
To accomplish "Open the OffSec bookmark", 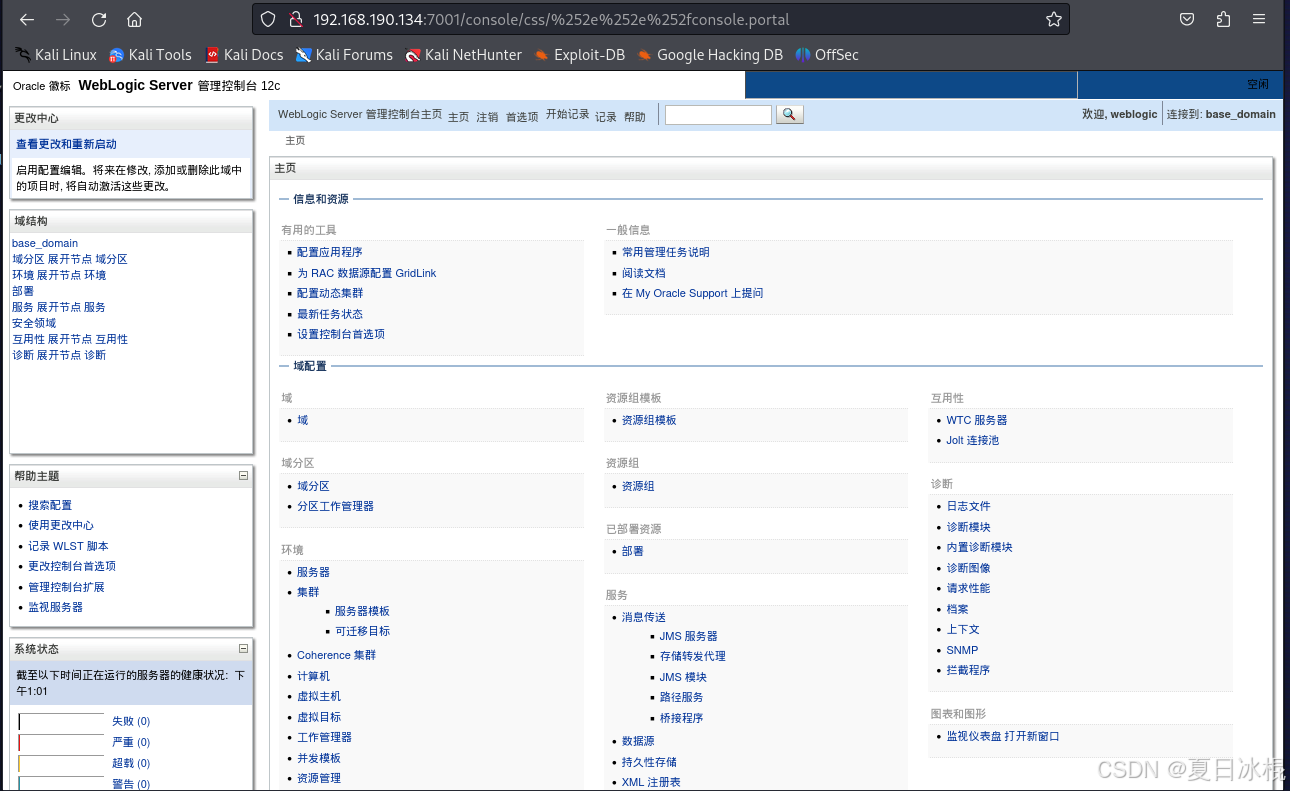I will click(x=827, y=55).
